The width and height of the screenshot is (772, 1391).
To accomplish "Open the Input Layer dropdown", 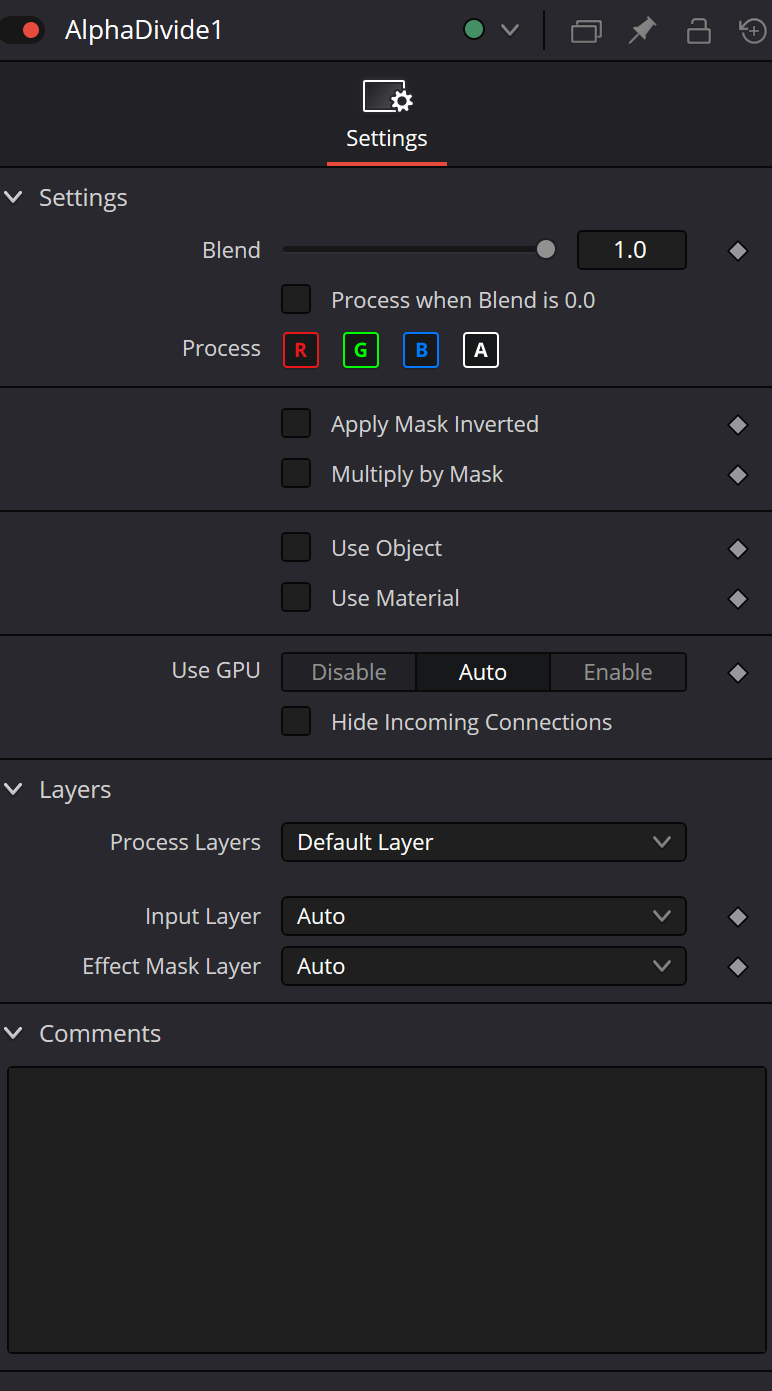I will (x=484, y=916).
